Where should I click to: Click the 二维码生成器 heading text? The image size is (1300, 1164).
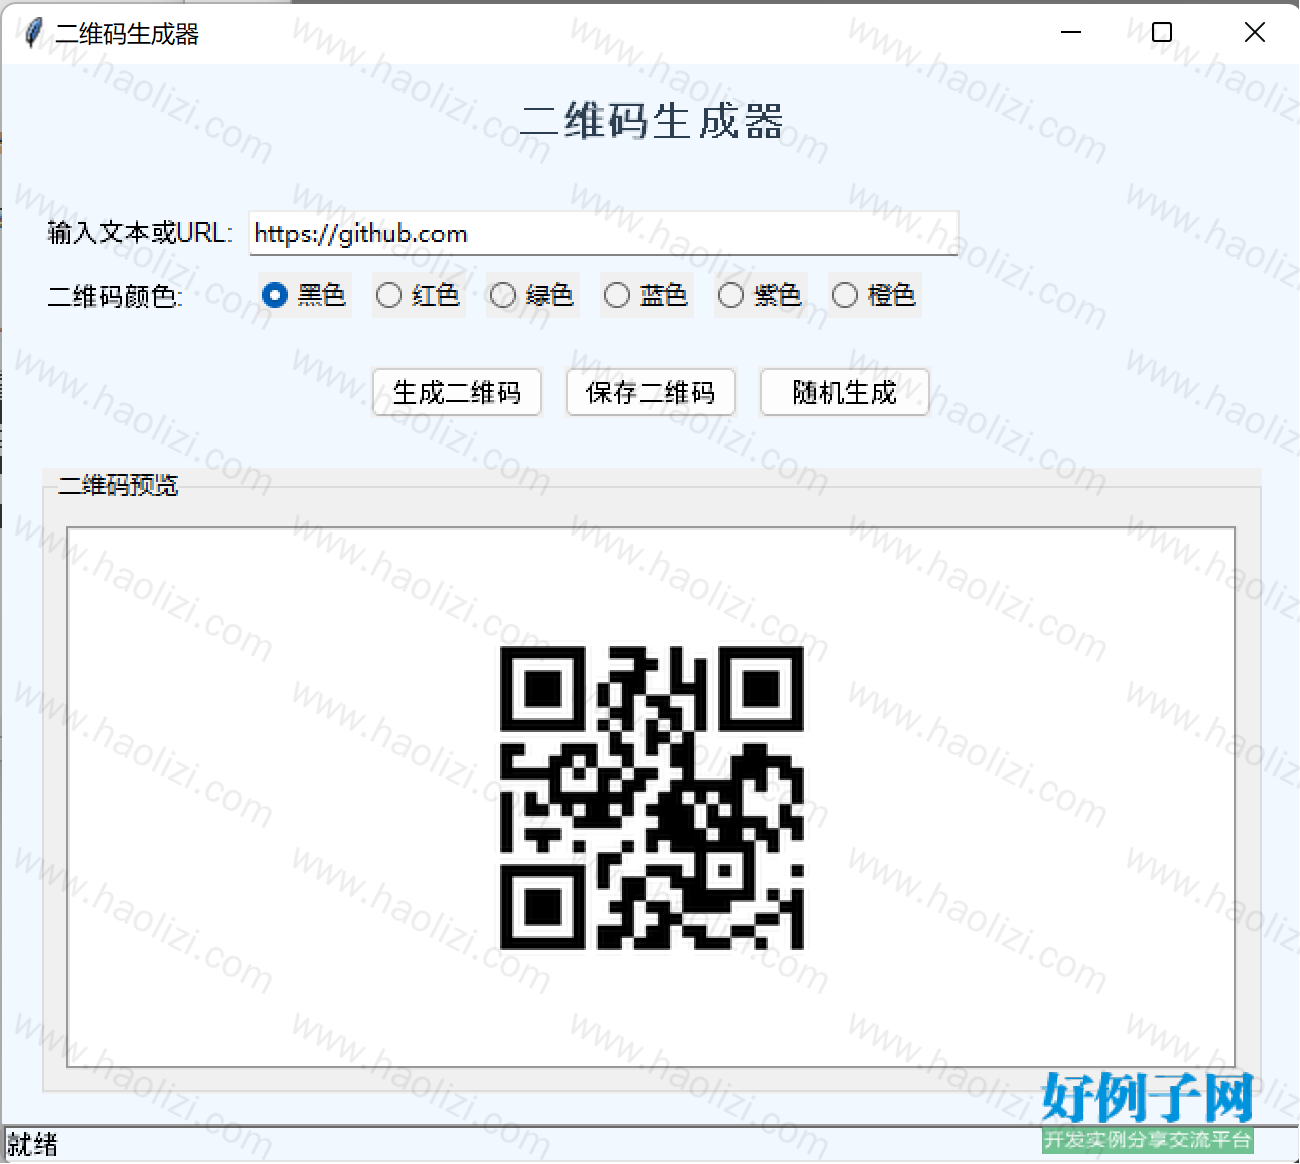coord(651,121)
